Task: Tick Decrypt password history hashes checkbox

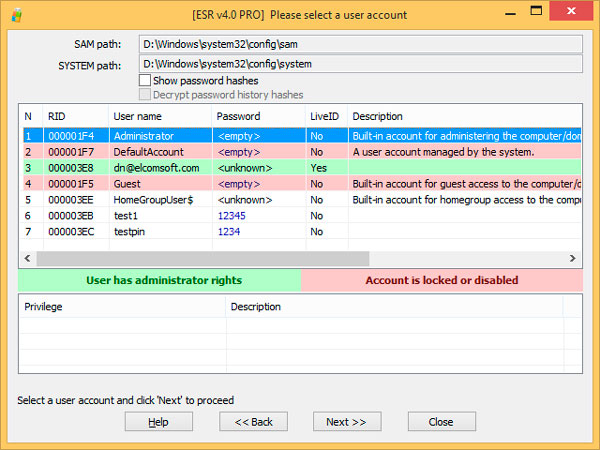Action: pyautogui.click(x=146, y=94)
